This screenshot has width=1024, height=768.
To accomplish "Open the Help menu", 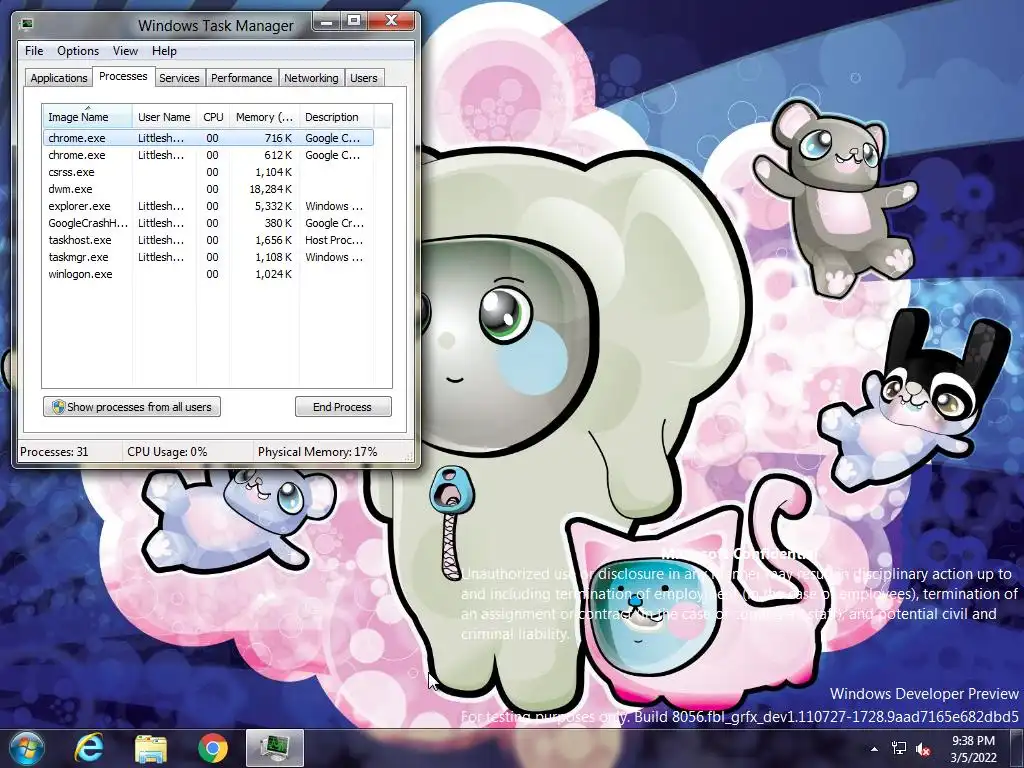I will (164, 51).
